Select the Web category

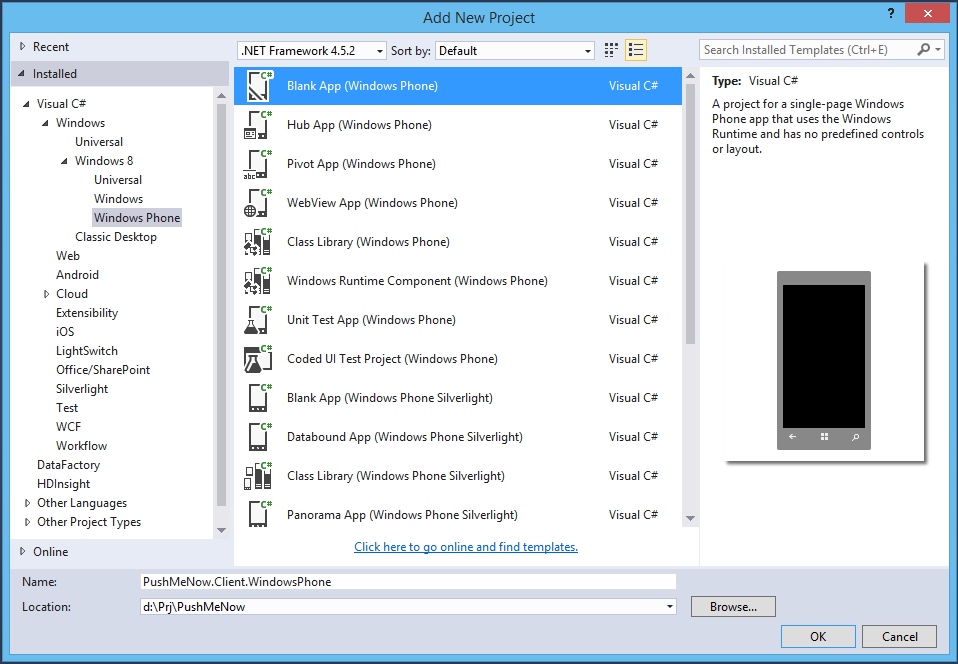click(x=68, y=256)
